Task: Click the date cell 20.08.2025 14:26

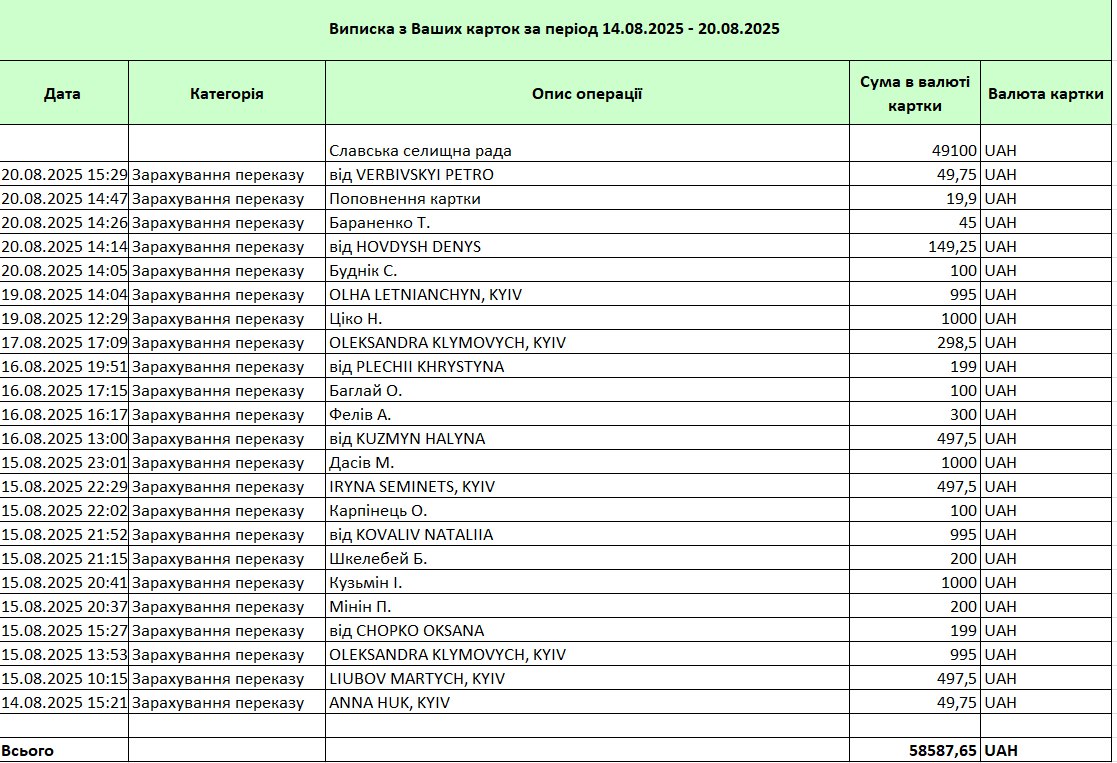Action: coord(64,223)
